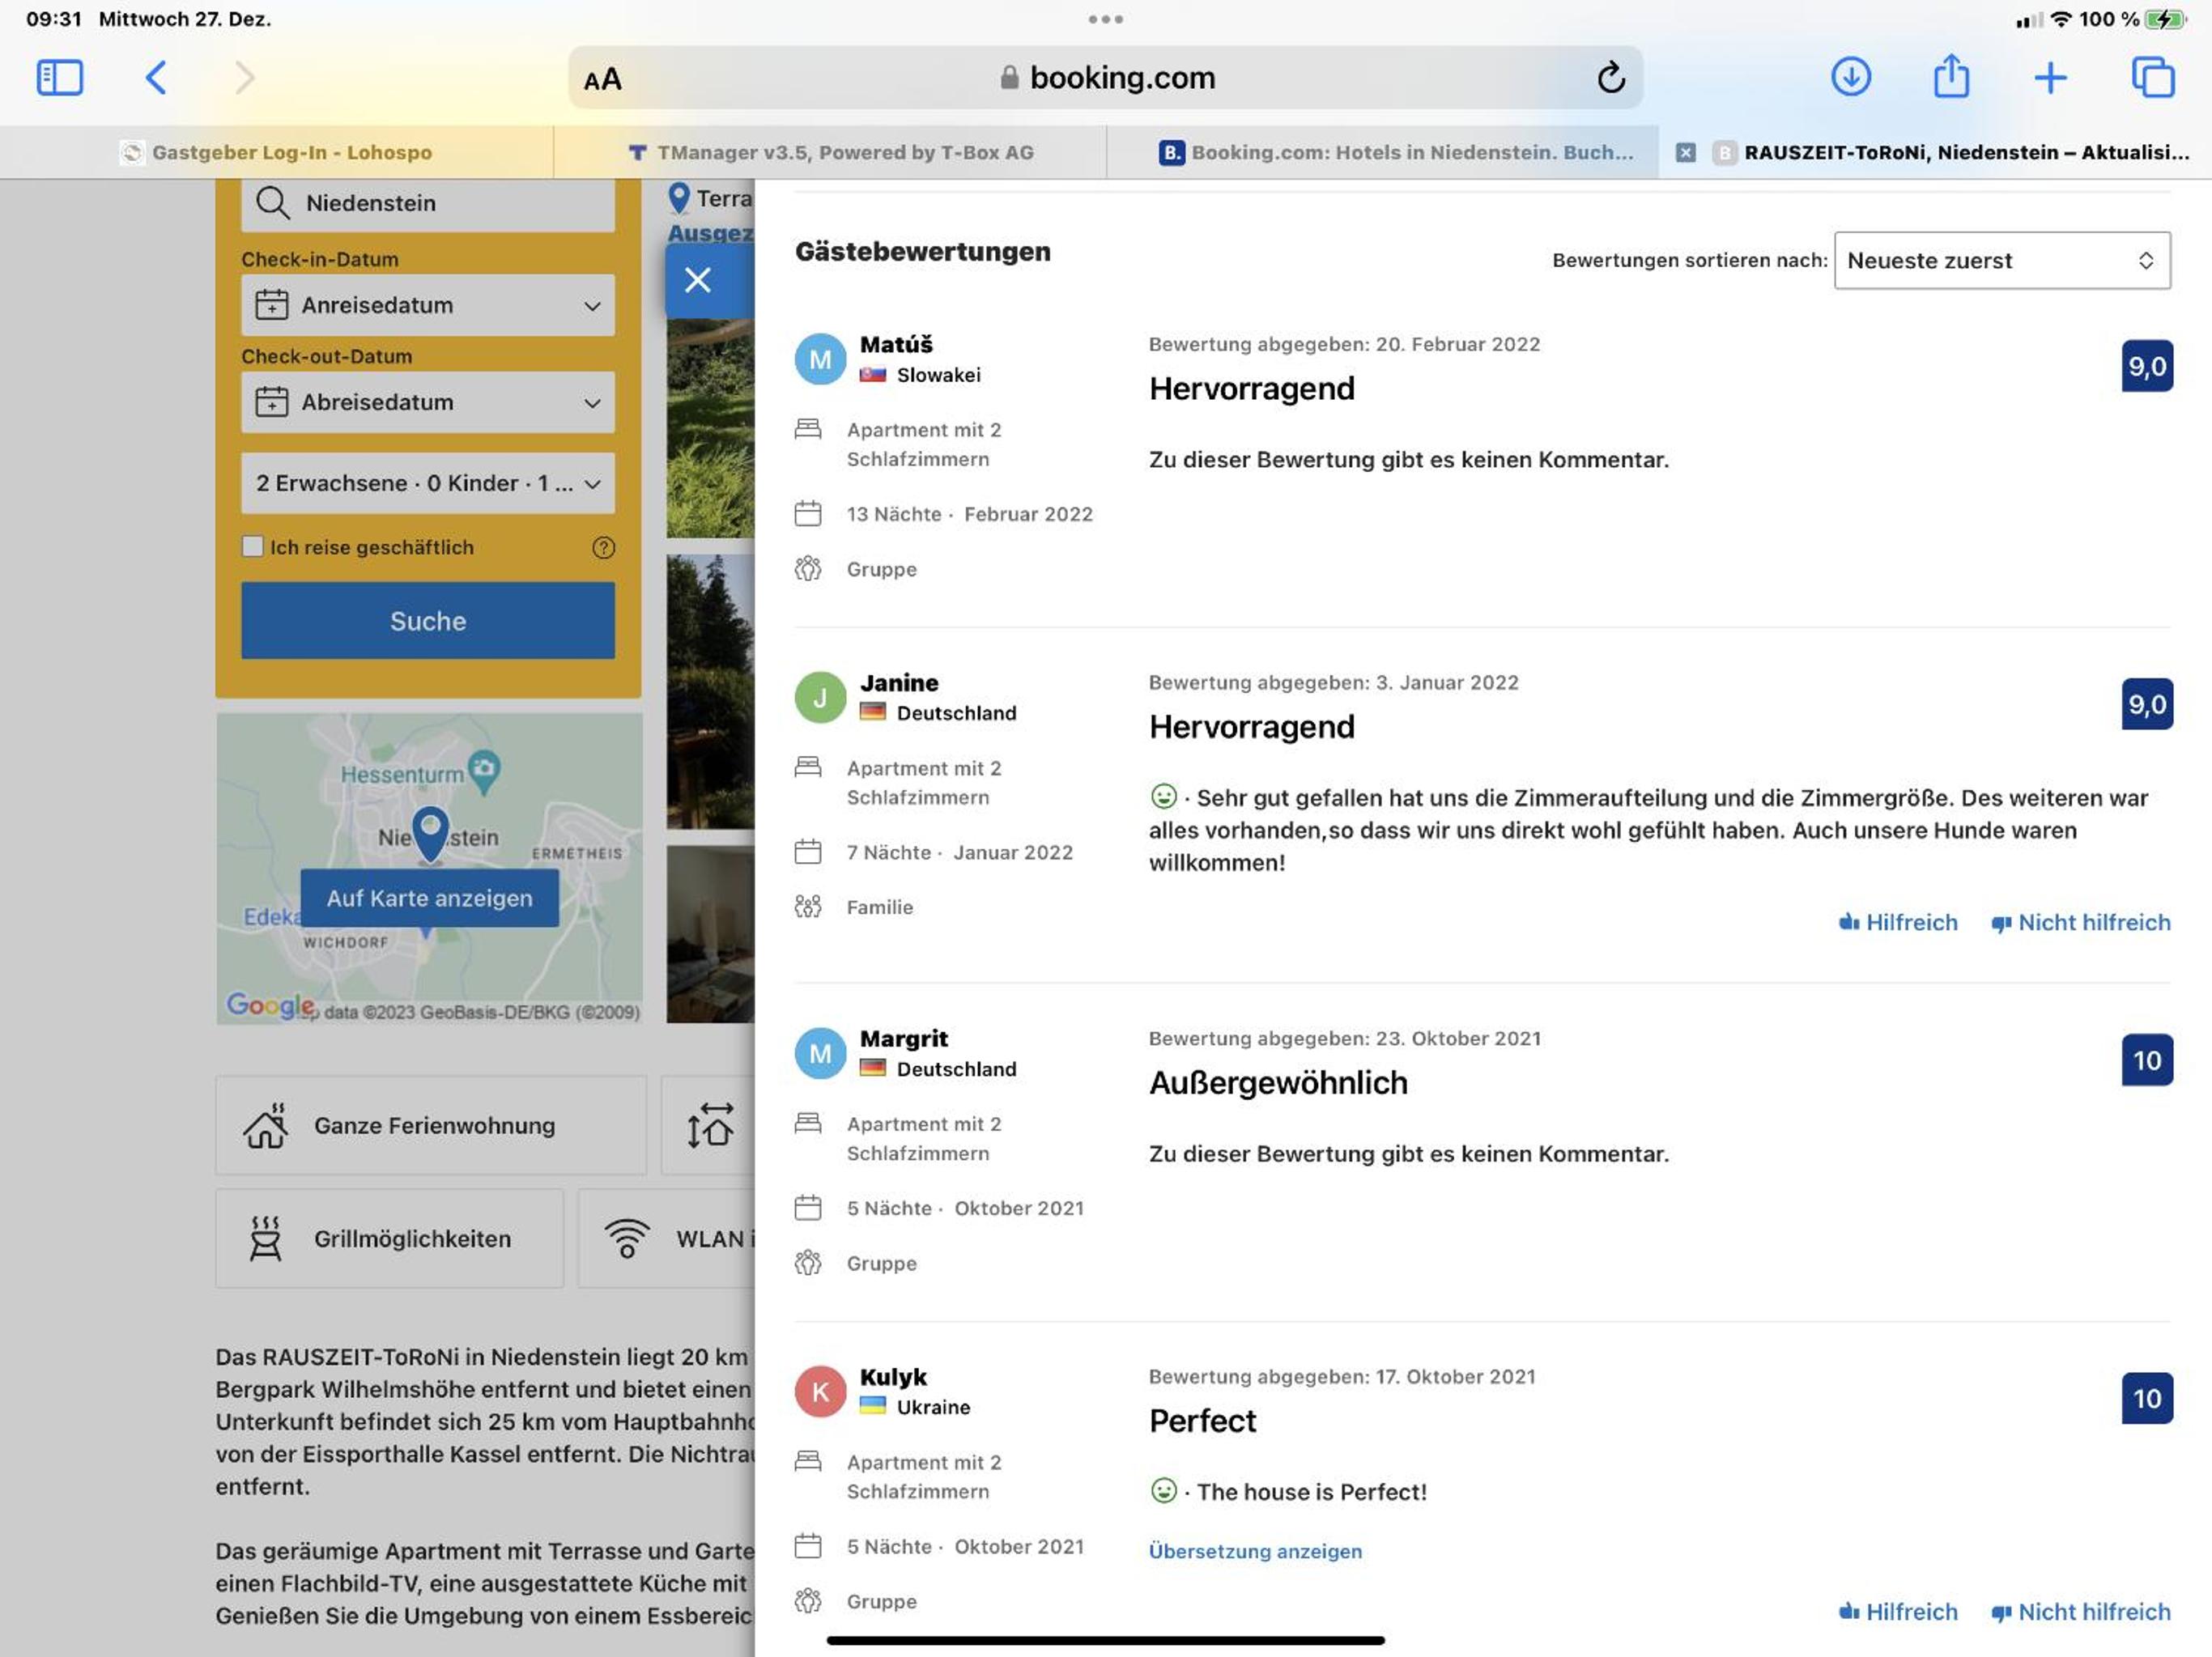Viewport: 2212px width, 1657px height.
Task: Open the 2 Erwachsene guests dropdown
Action: pos(428,483)
